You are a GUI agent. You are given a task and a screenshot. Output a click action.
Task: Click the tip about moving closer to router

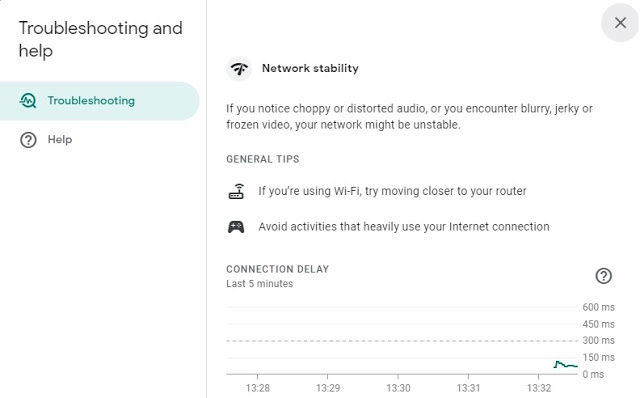[x=392, y=191]
